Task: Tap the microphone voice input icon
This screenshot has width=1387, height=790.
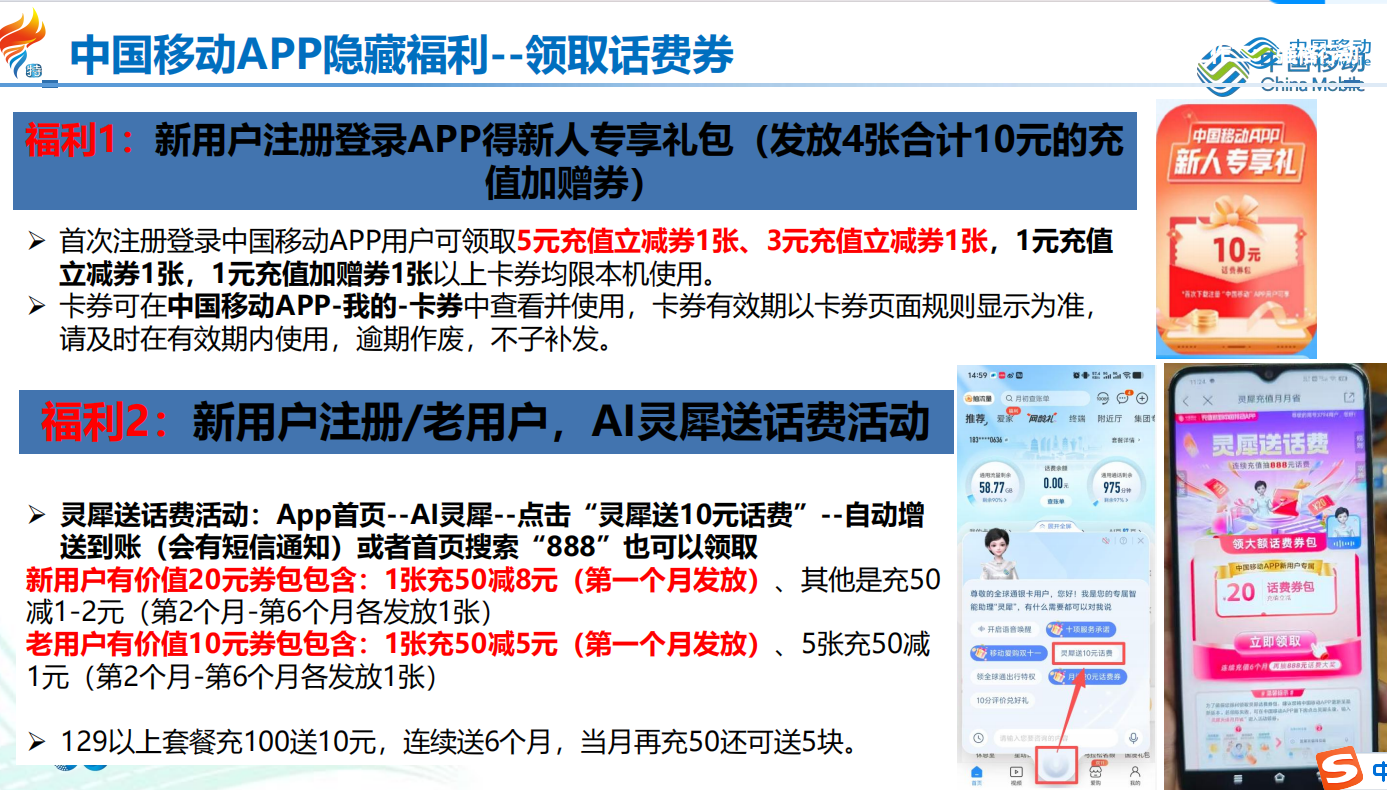Action: (1133, 737)
